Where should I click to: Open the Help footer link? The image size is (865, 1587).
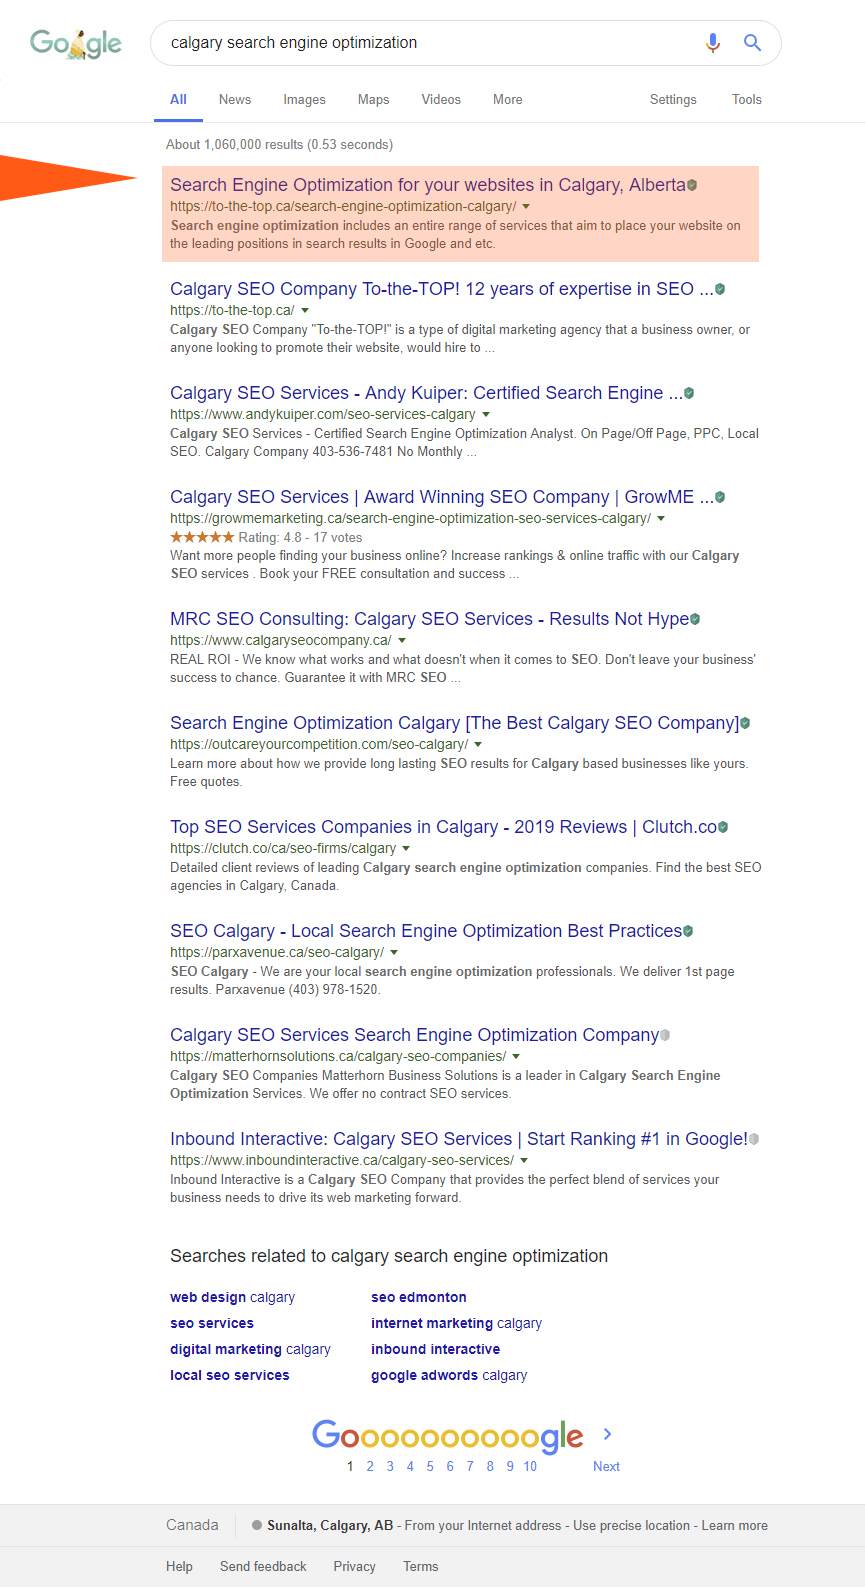[x=179, y=1567]
